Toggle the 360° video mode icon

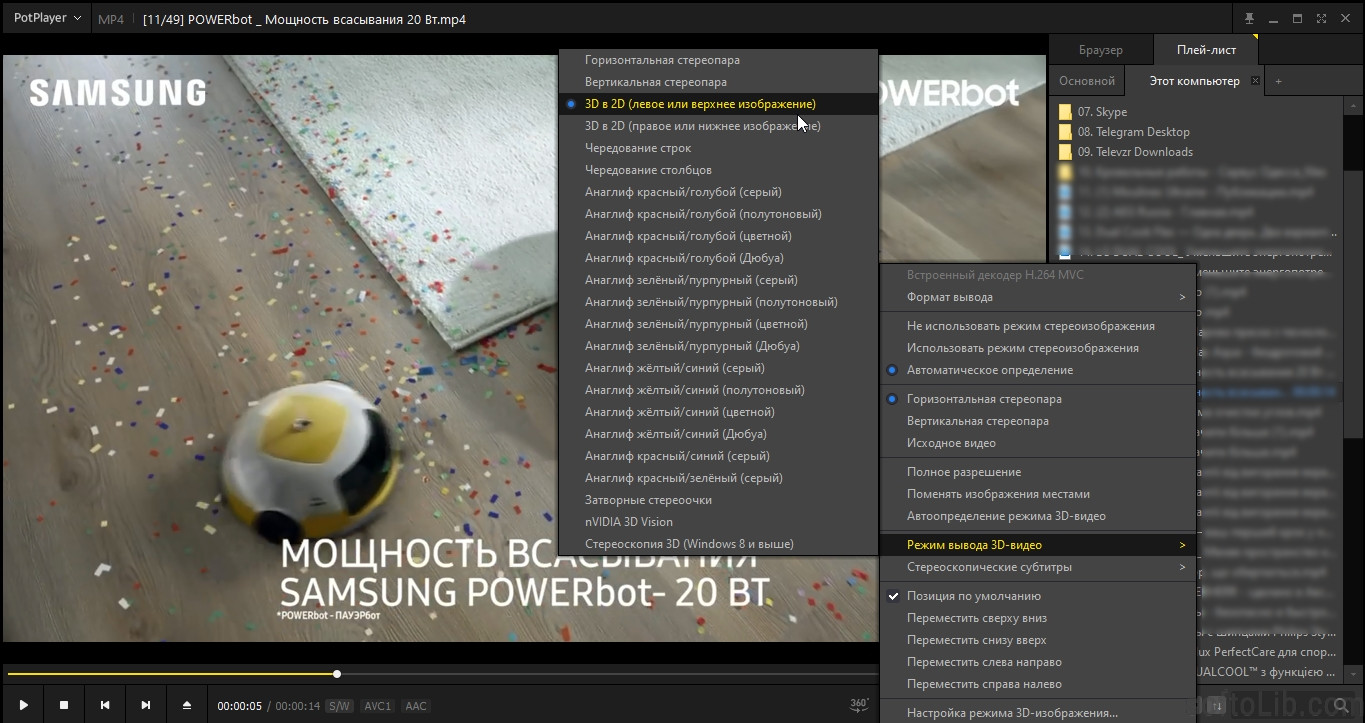pyautogui.click(x=859, y=704)
